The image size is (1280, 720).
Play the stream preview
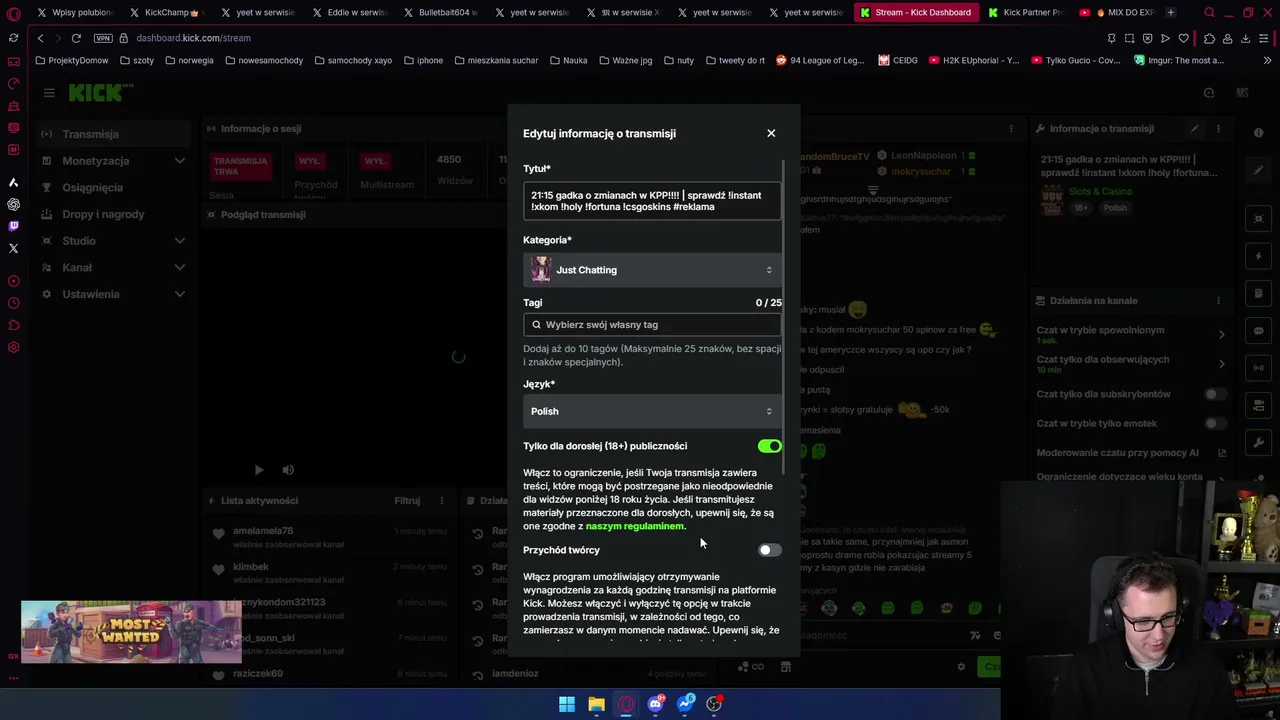coord(258,470)
